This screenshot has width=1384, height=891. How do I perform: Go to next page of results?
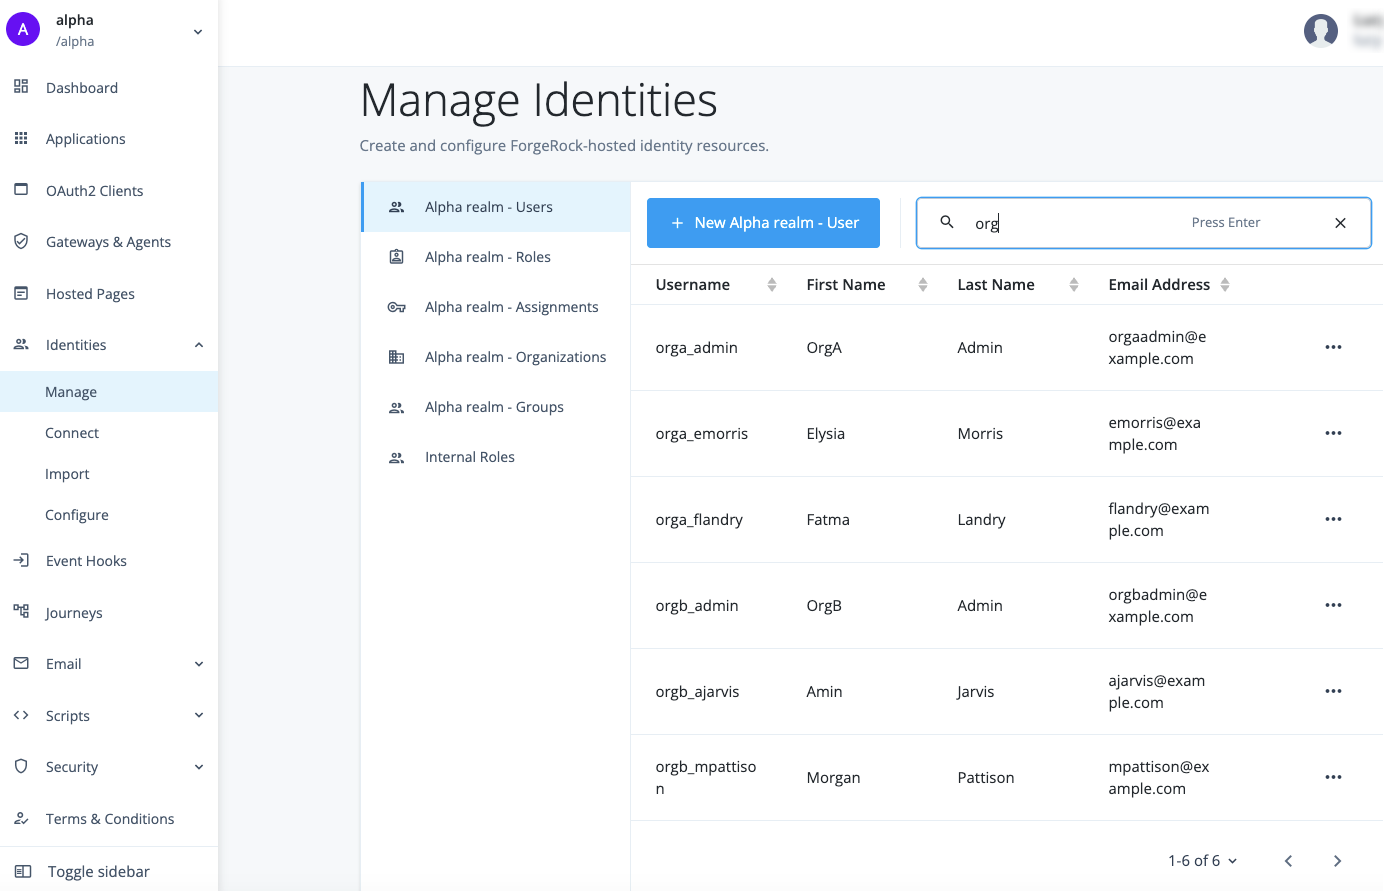[1337, 861]
